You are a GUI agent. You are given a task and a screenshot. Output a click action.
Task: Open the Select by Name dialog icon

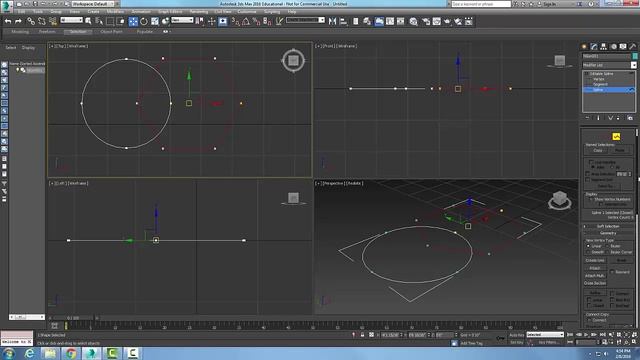click(x=99, y=21)
